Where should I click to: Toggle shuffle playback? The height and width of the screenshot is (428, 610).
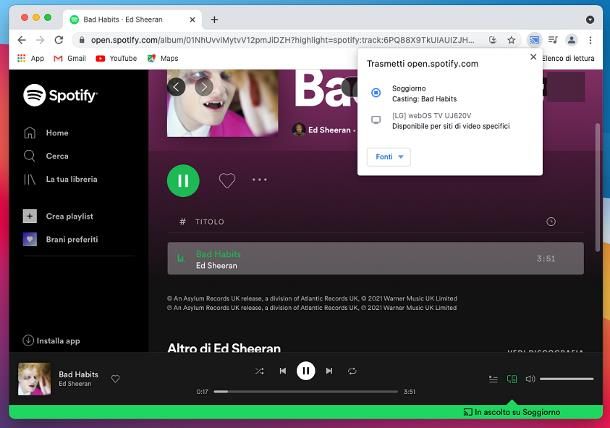(x=259, y=371)
